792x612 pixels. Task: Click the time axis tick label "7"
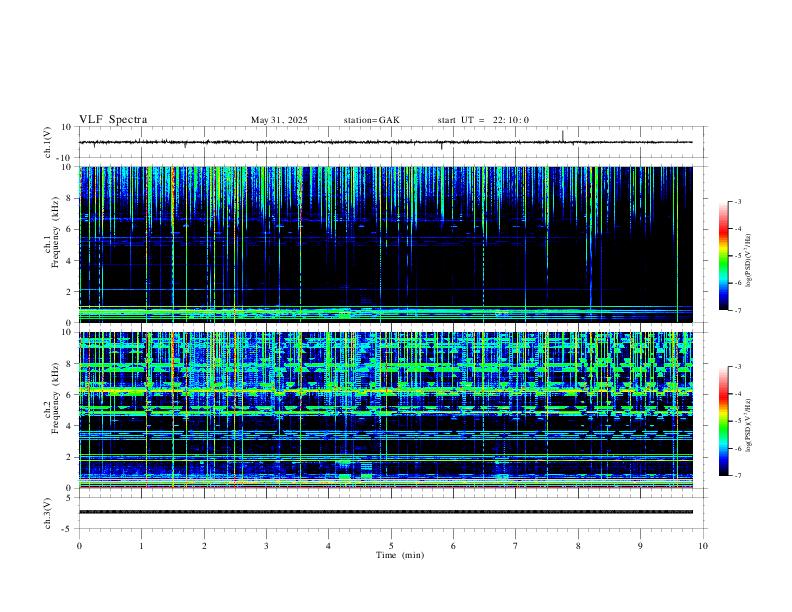[516, 546]
